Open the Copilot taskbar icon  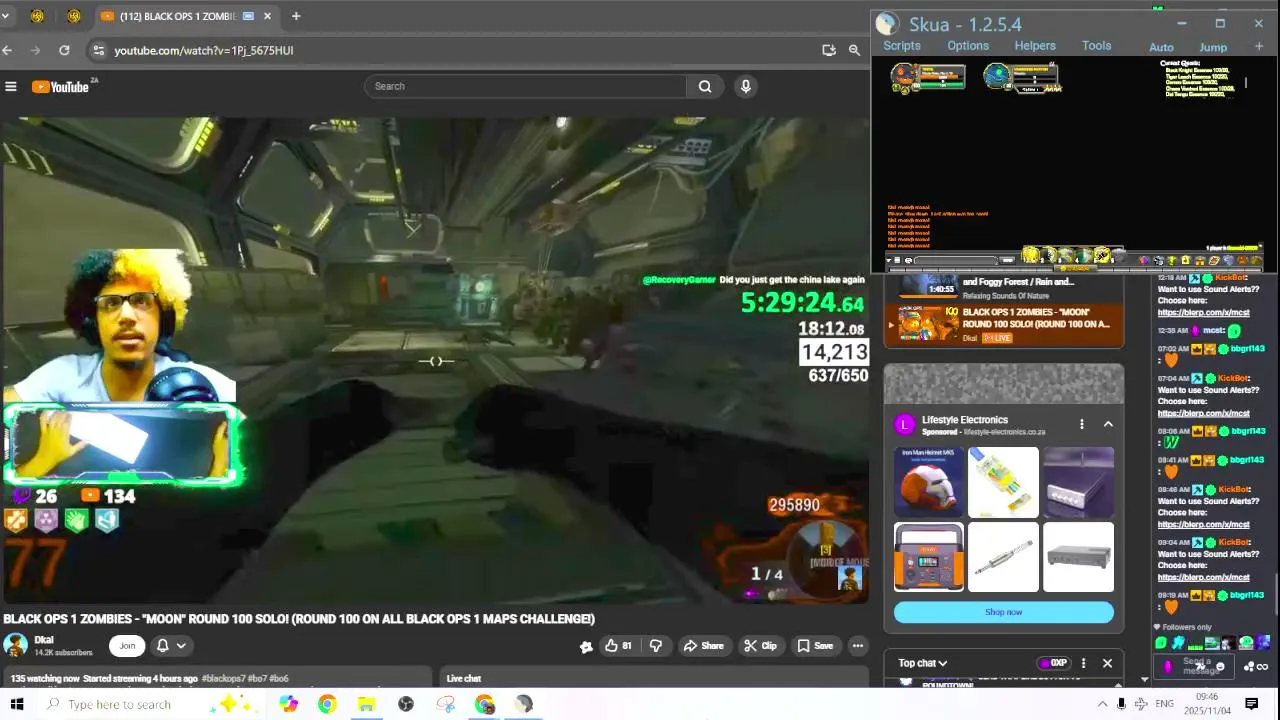pos(289,704)
